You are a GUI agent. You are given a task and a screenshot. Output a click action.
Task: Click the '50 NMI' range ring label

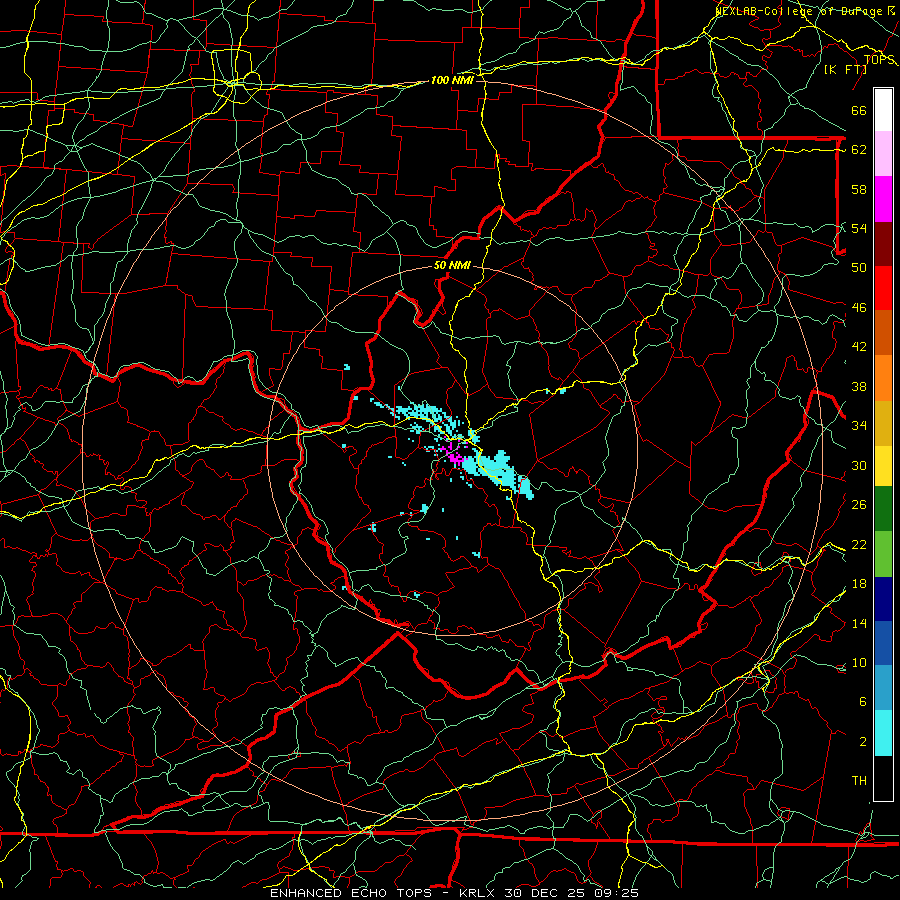tap(452, 265)
